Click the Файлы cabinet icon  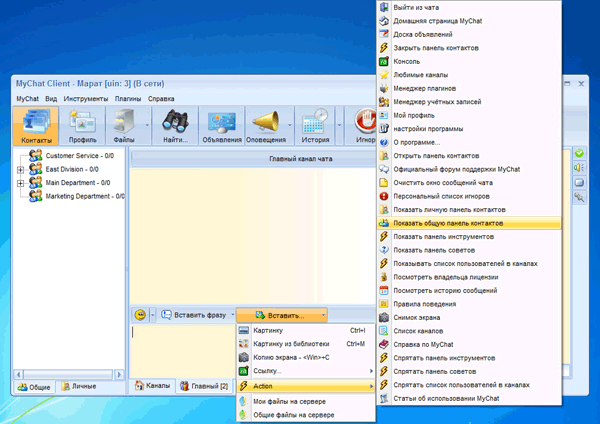pyautogui.click(x=124, y=121)
